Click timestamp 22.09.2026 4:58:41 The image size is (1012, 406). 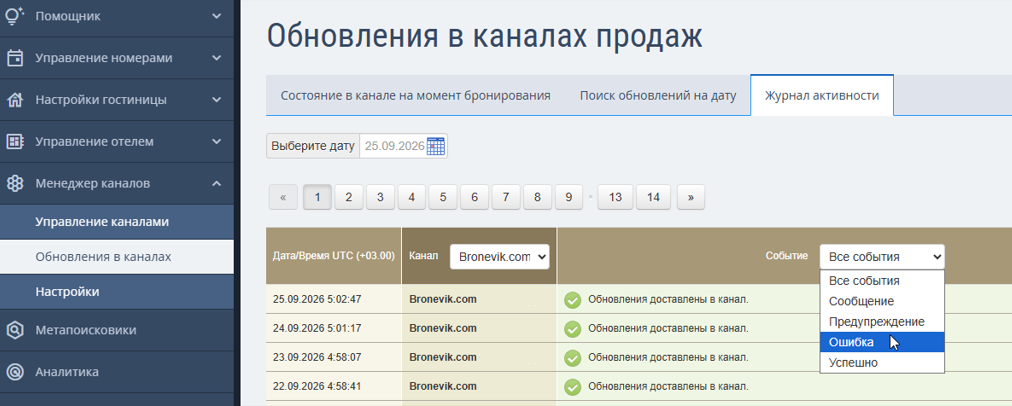(317, 386)
